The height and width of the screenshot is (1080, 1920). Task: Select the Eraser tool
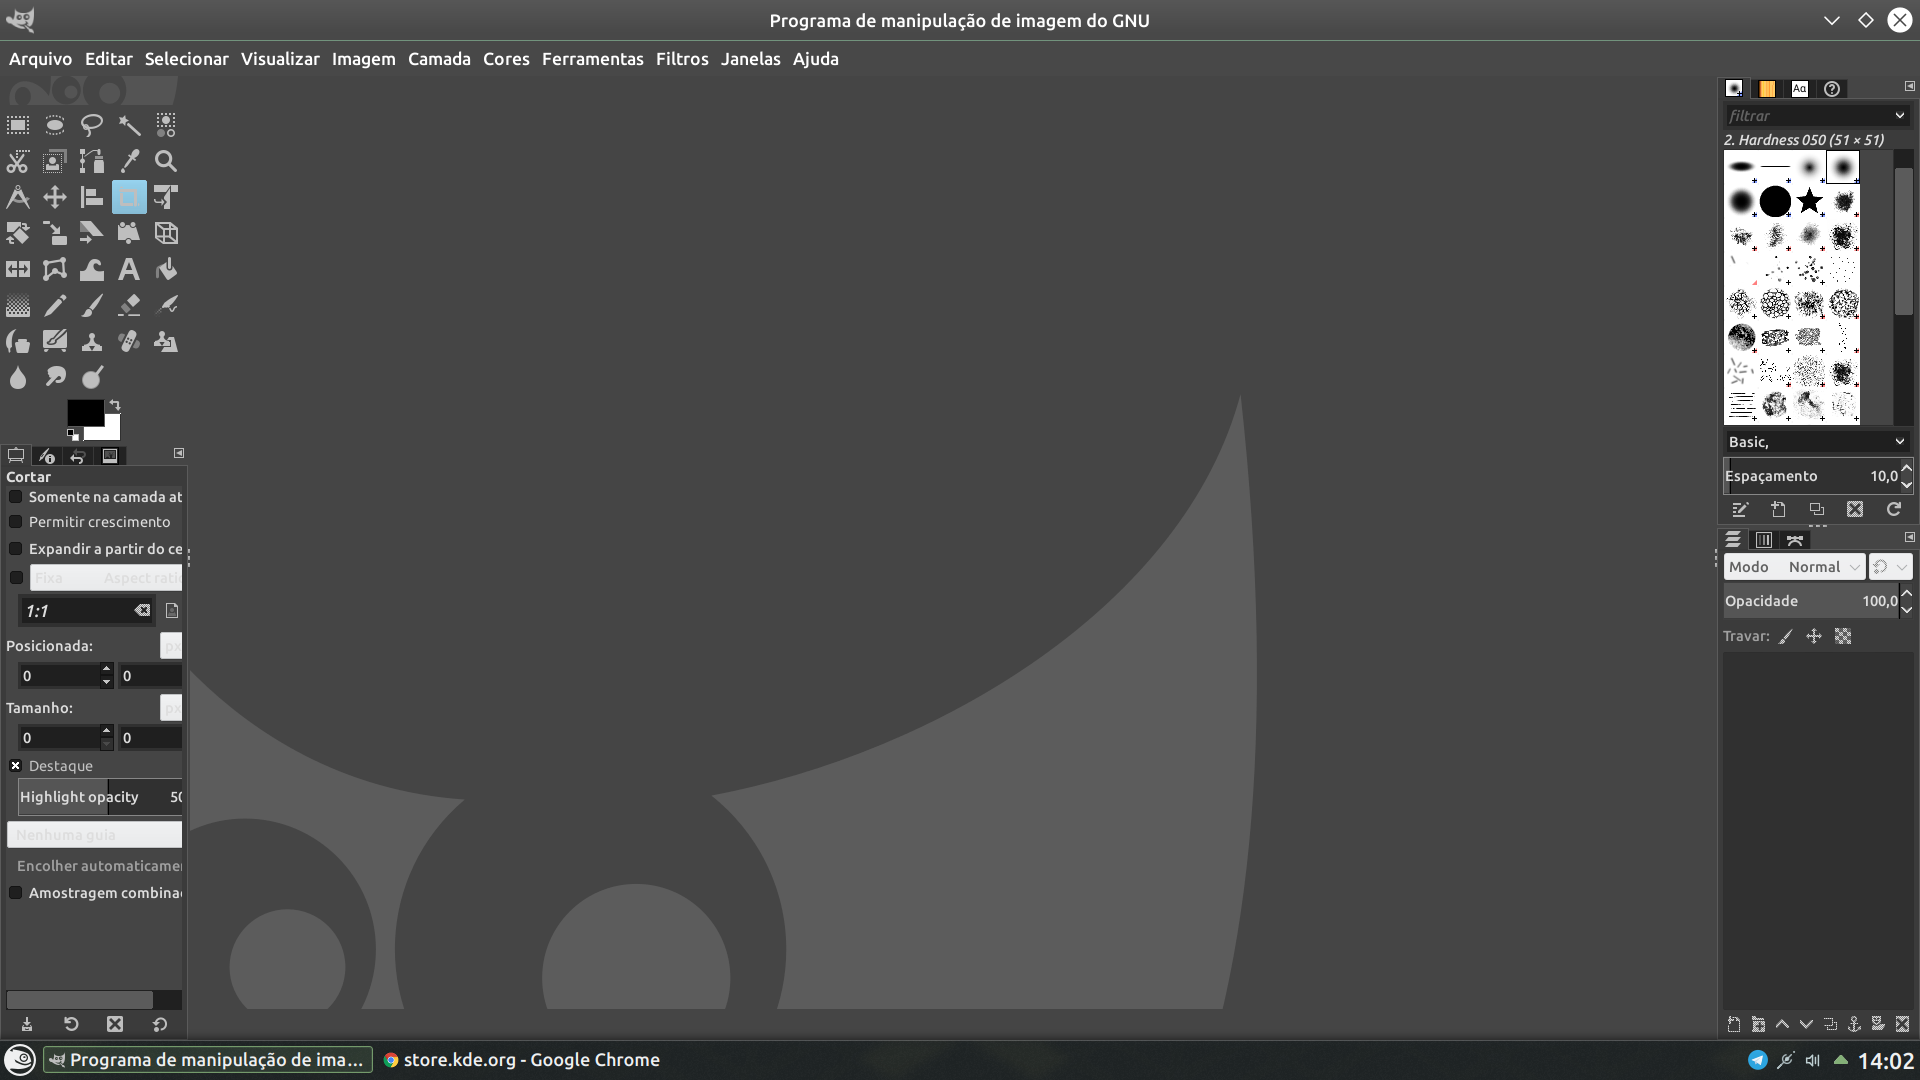coord(129,305)
